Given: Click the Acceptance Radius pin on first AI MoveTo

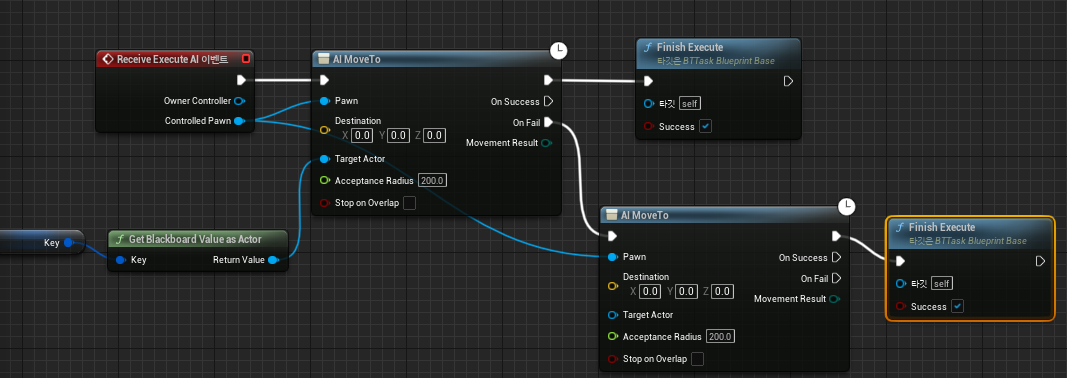Looking at the screenshot, I should click(325, 181).
